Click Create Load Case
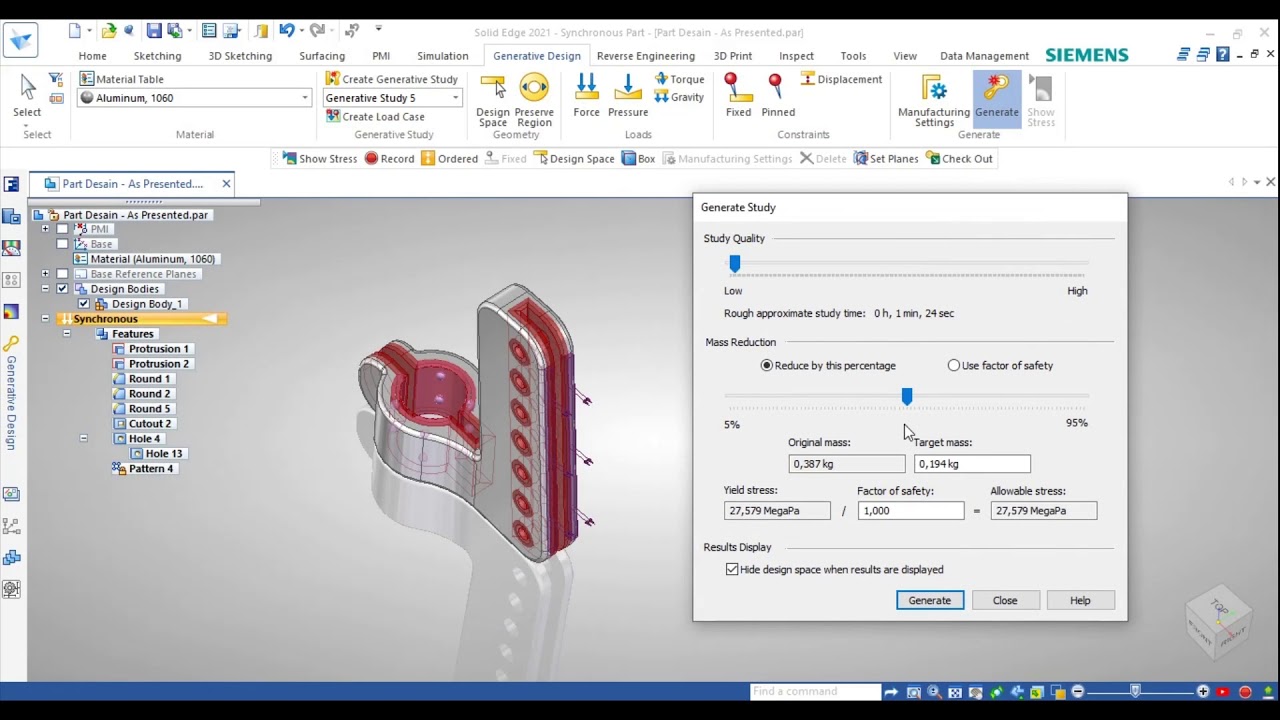Image resolution: width=1280 pixels, height=720 pixels. tap(375, 116)
